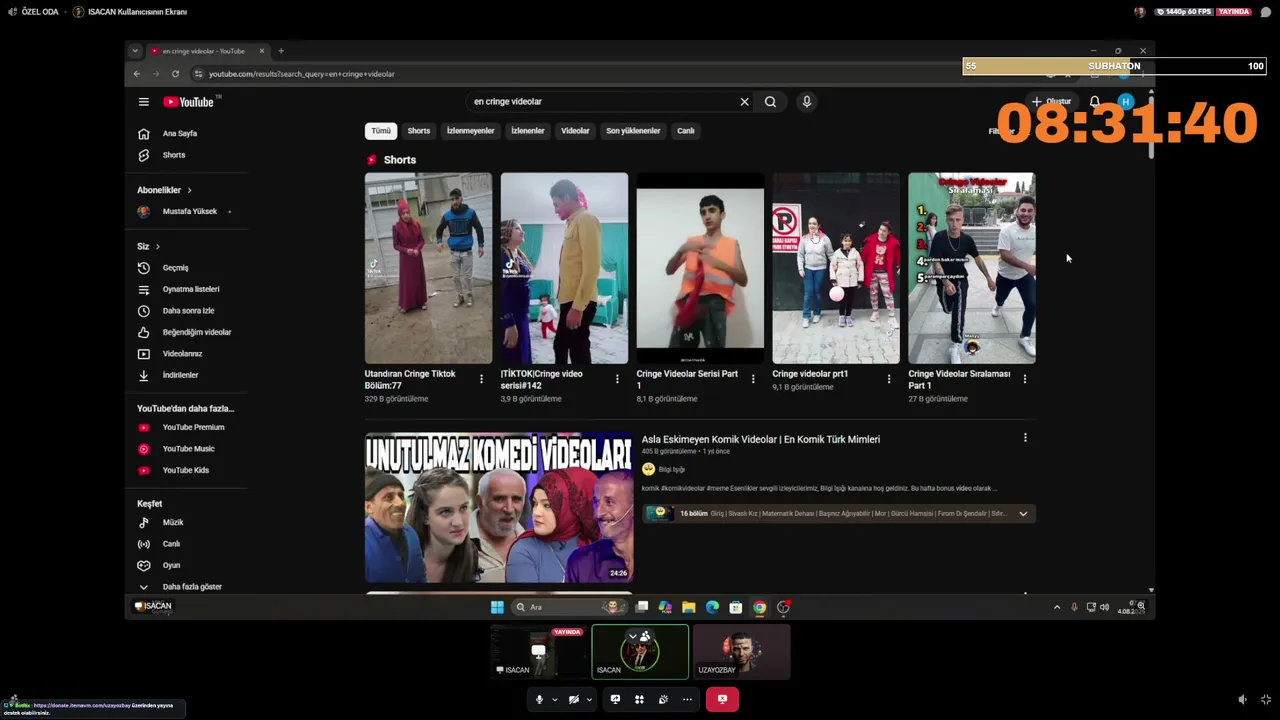Open microphone options dropdown arrow
Image resolution: width=1280 pixels, height=720 pixels.
[x=555, y=700]
